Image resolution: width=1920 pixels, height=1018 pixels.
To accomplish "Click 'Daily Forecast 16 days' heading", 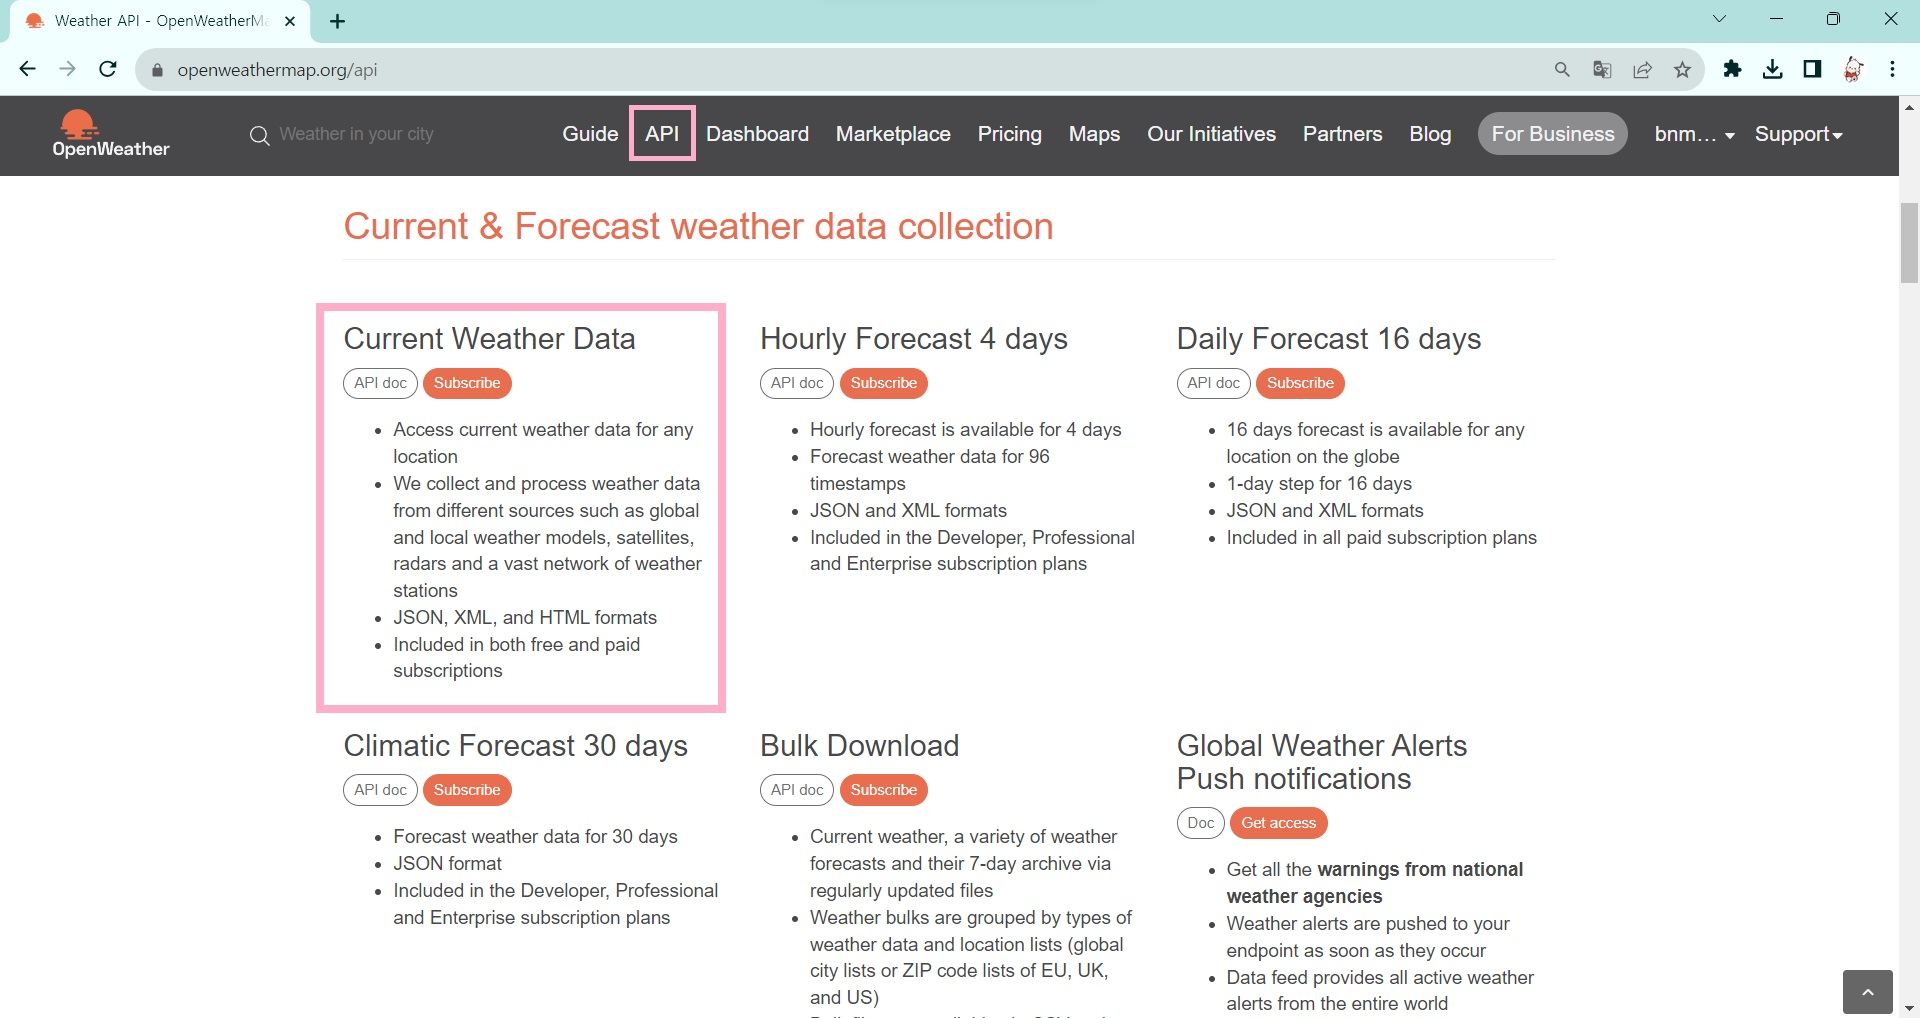I will [1328, 339].
